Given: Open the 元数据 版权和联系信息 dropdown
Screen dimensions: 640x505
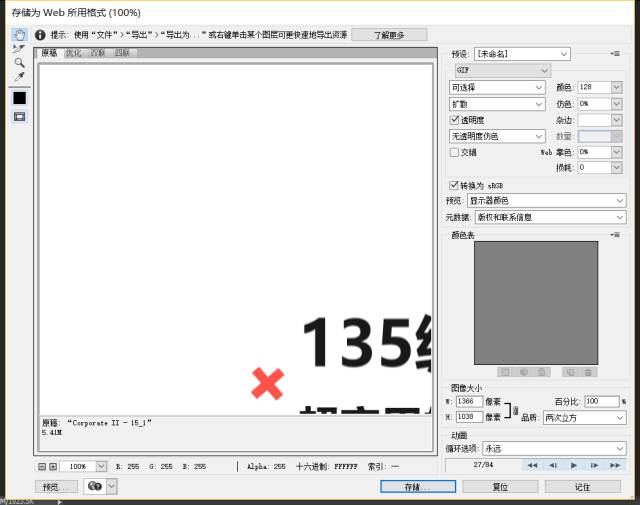Looking at the screenshot, I should coord(550,217).
